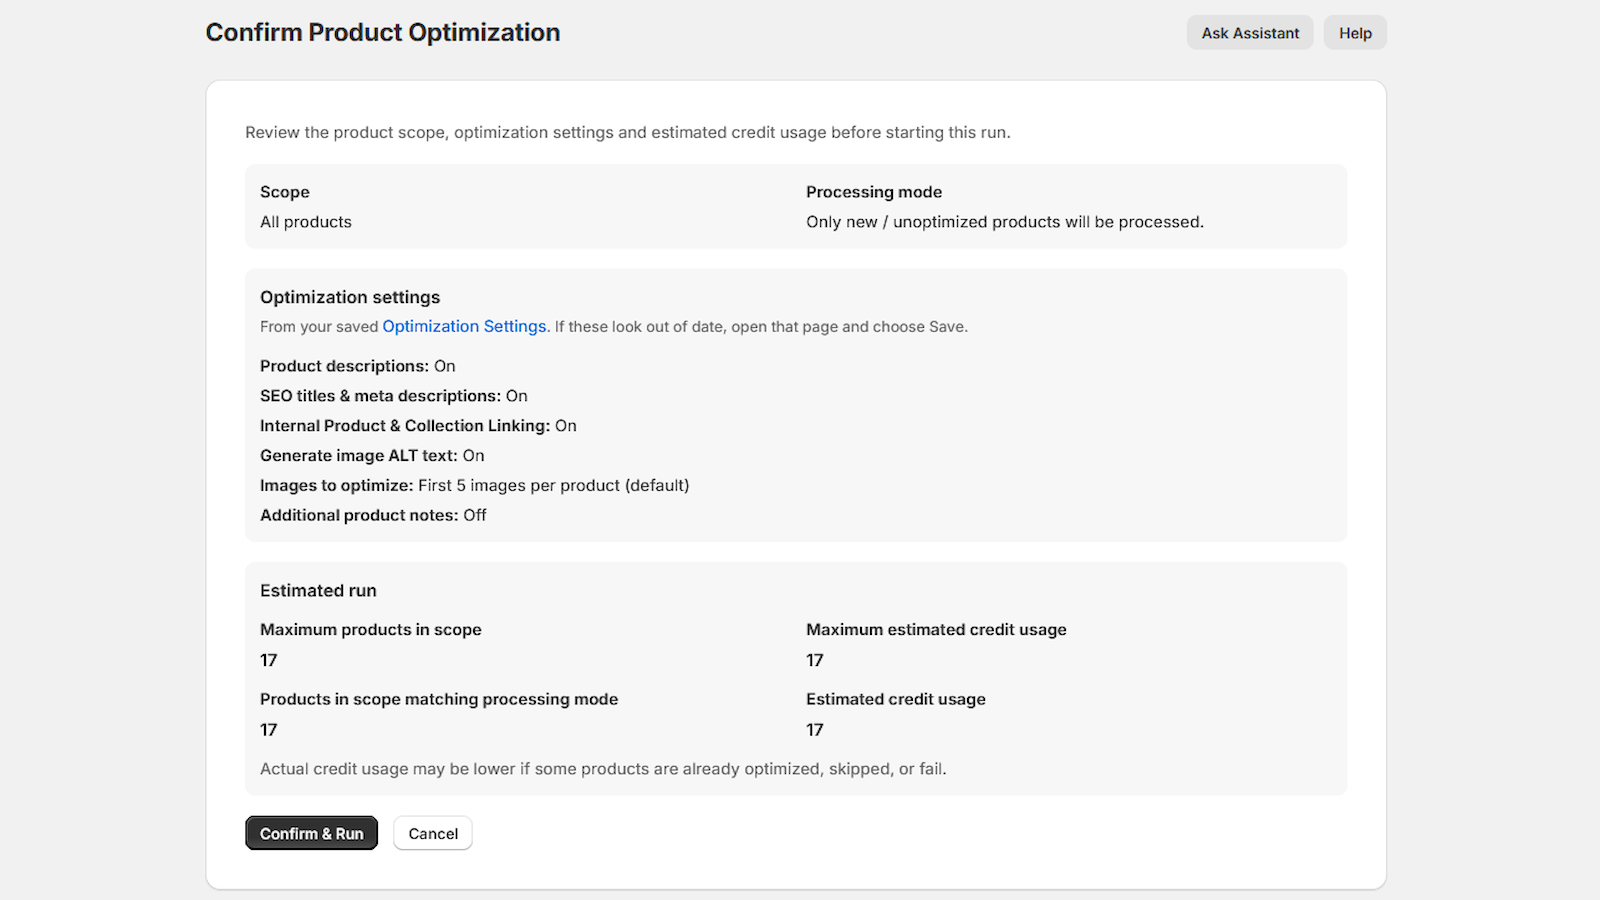Click the 'Review the product scope' intro sentence

(628, 132)
